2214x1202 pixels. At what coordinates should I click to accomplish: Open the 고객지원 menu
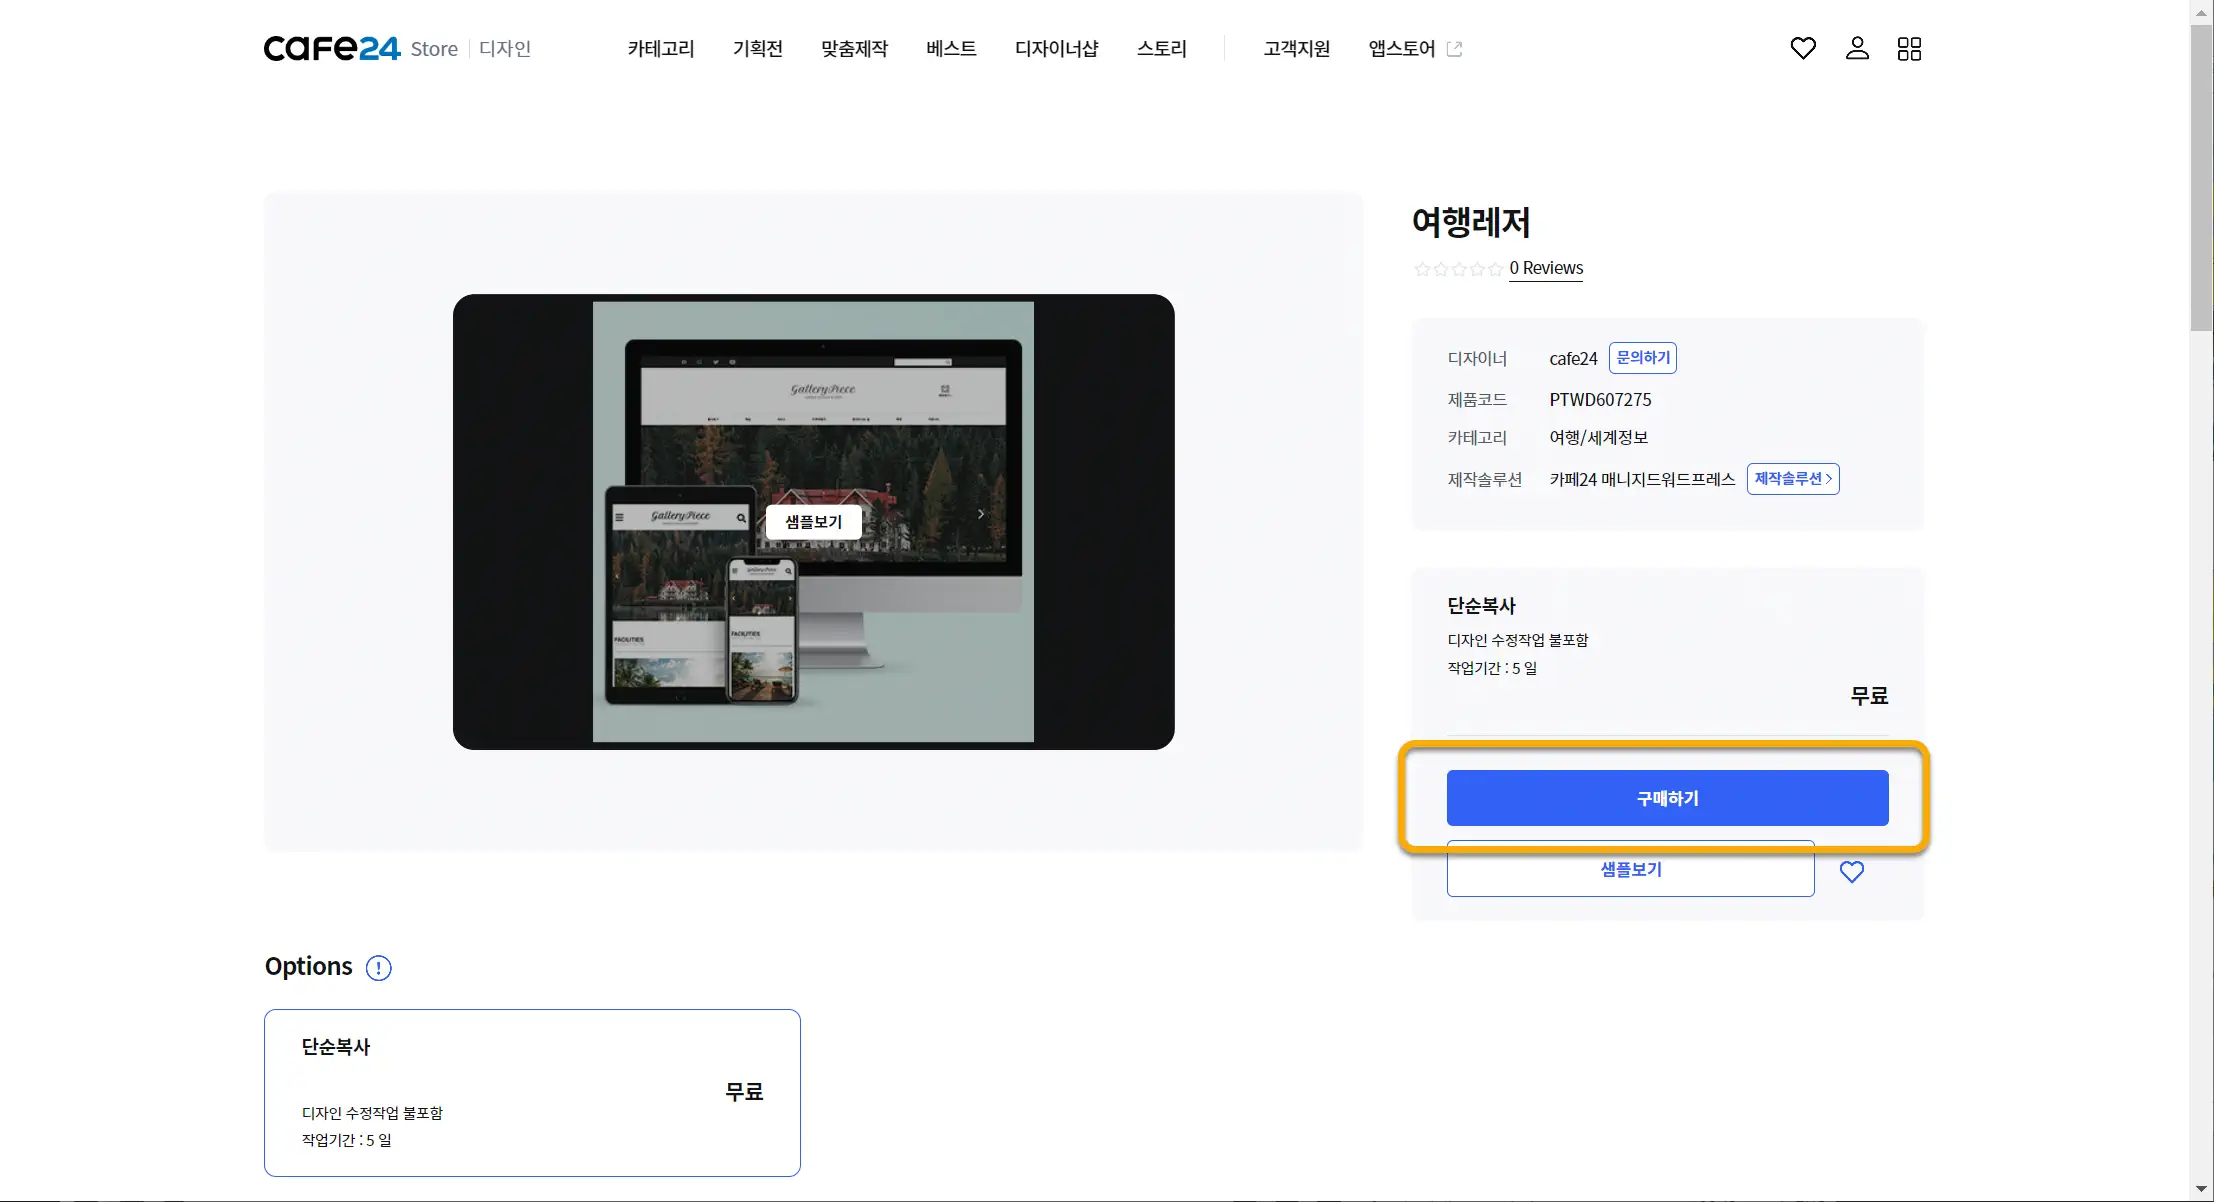[x=1296, y=48]
